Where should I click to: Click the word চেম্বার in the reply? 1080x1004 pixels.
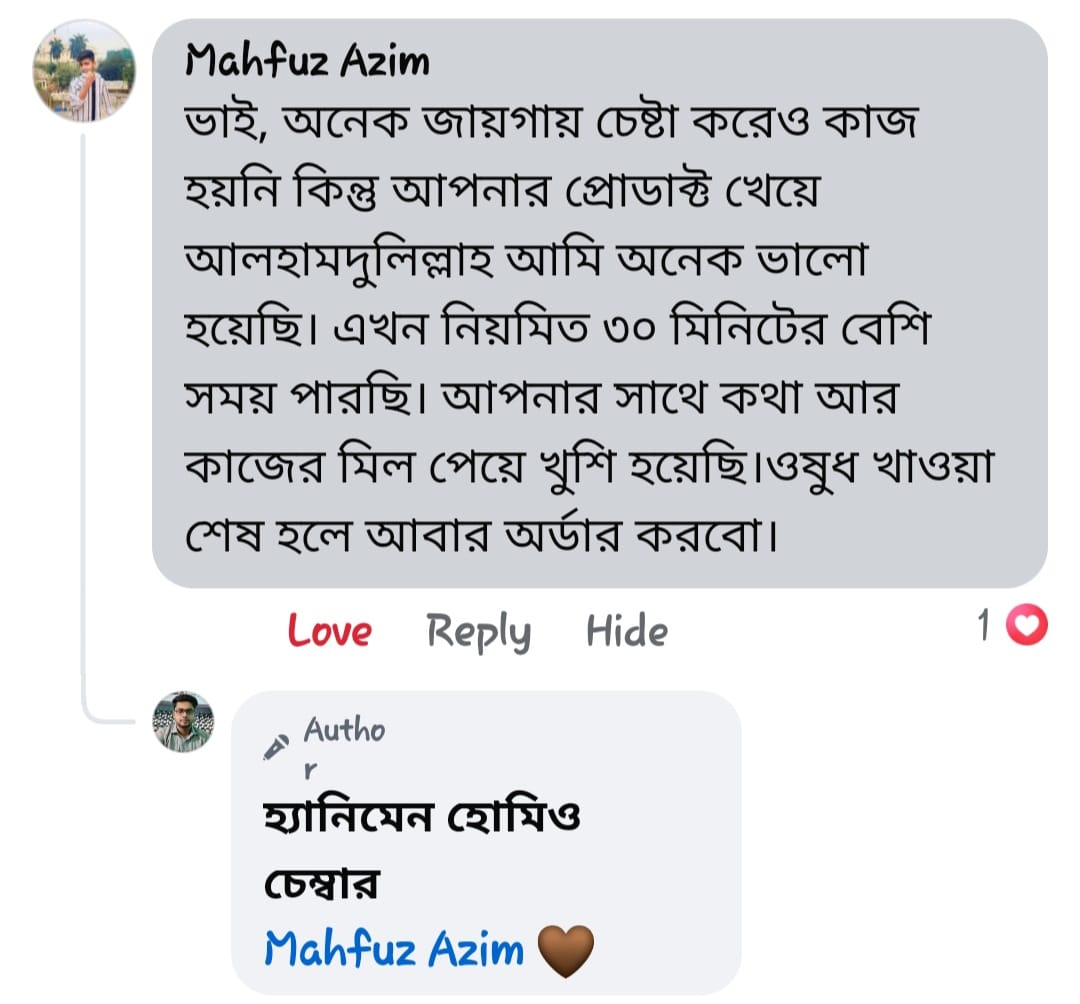[x=325, y=884]
